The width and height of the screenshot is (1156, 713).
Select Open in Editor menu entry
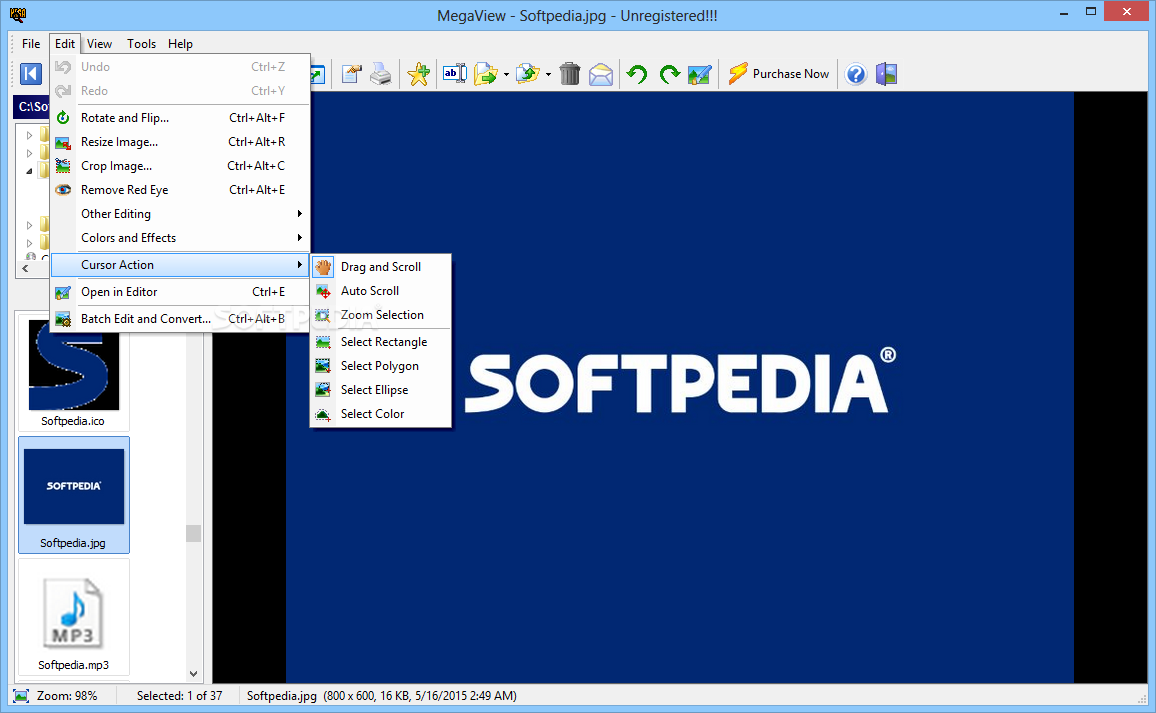click(x=180, y=292)
